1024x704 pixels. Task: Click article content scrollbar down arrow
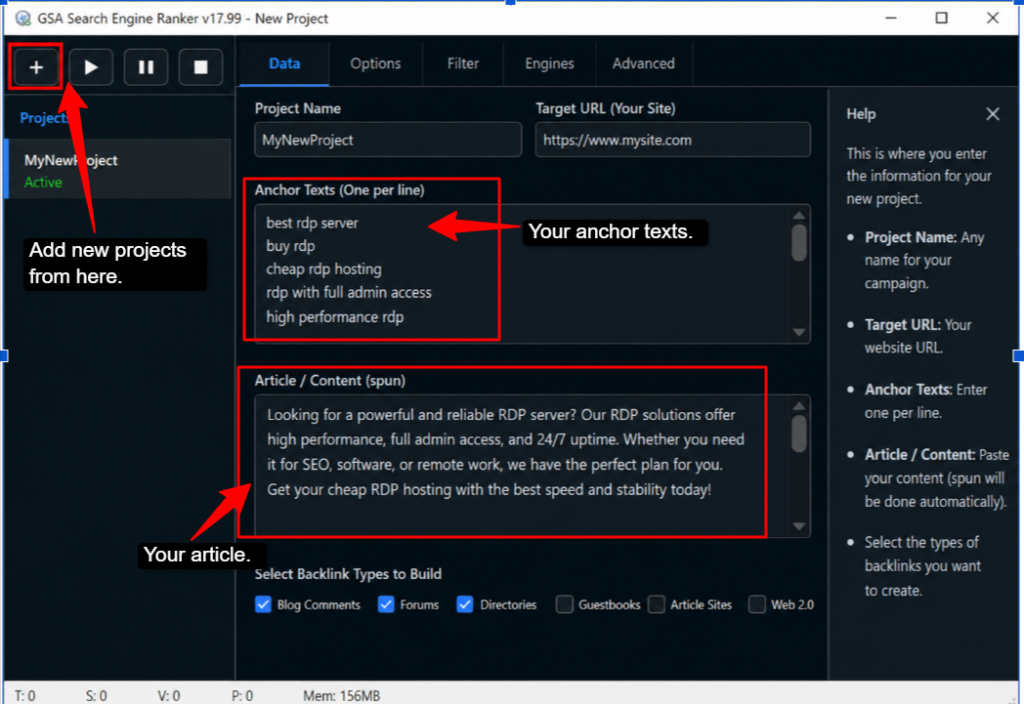pos(799,526)
